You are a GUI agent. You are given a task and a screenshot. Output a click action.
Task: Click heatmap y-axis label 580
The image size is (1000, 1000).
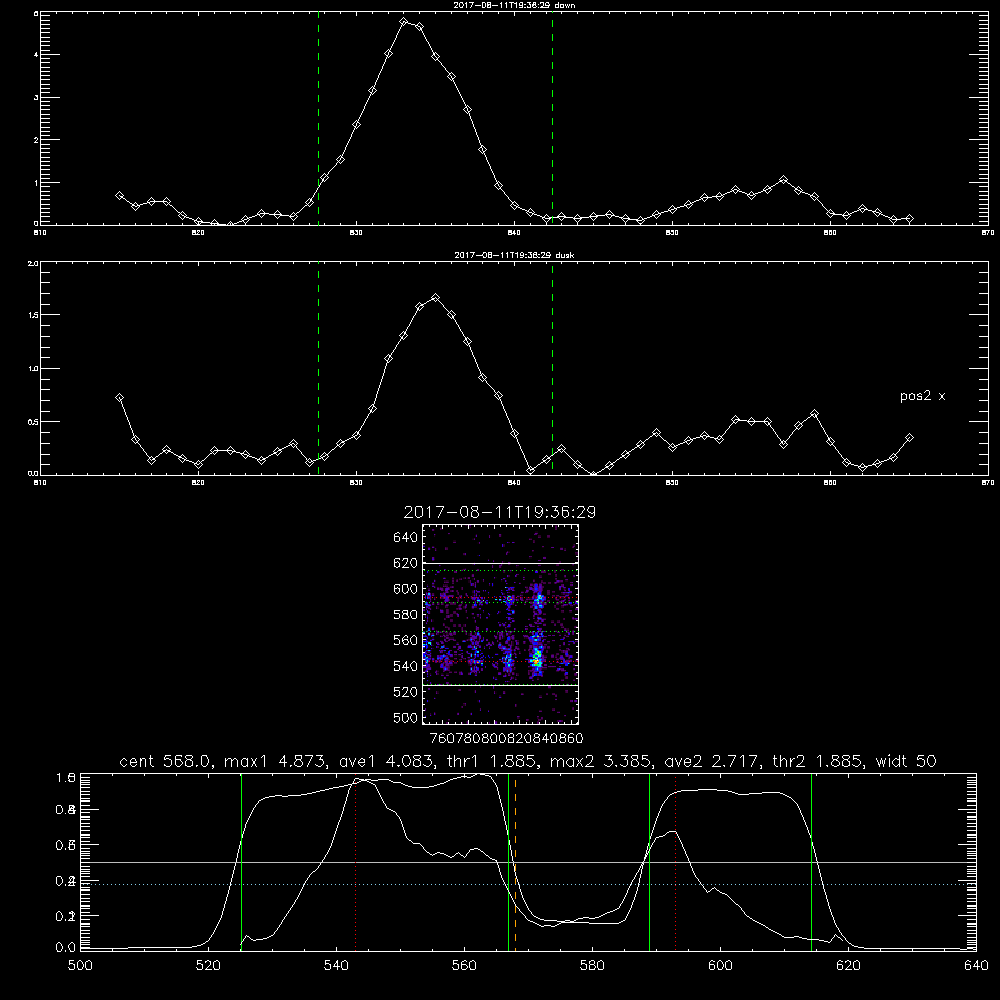point(406,615)
